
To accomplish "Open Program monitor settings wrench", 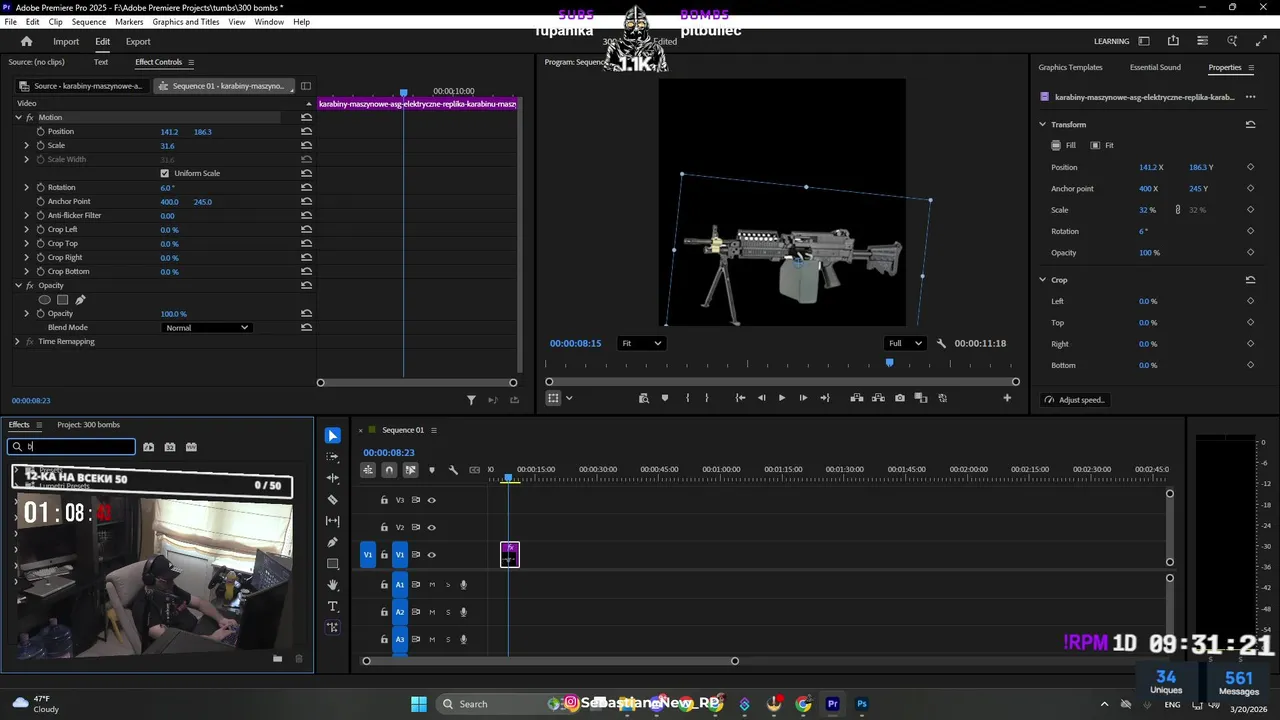I will (942, 343).
